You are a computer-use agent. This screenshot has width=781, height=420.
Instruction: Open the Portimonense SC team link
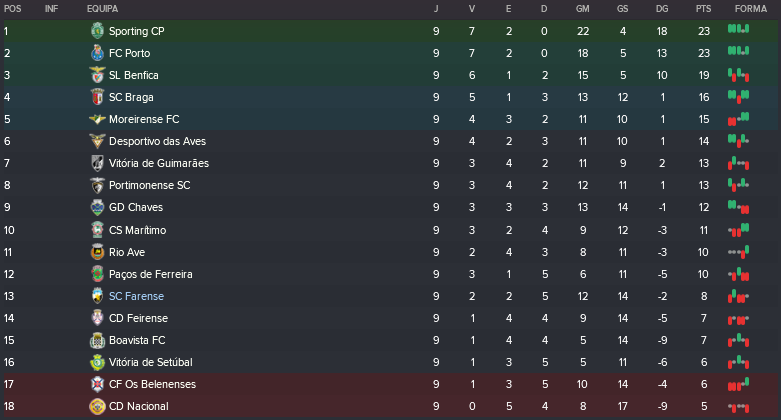(x=149, y=185)
